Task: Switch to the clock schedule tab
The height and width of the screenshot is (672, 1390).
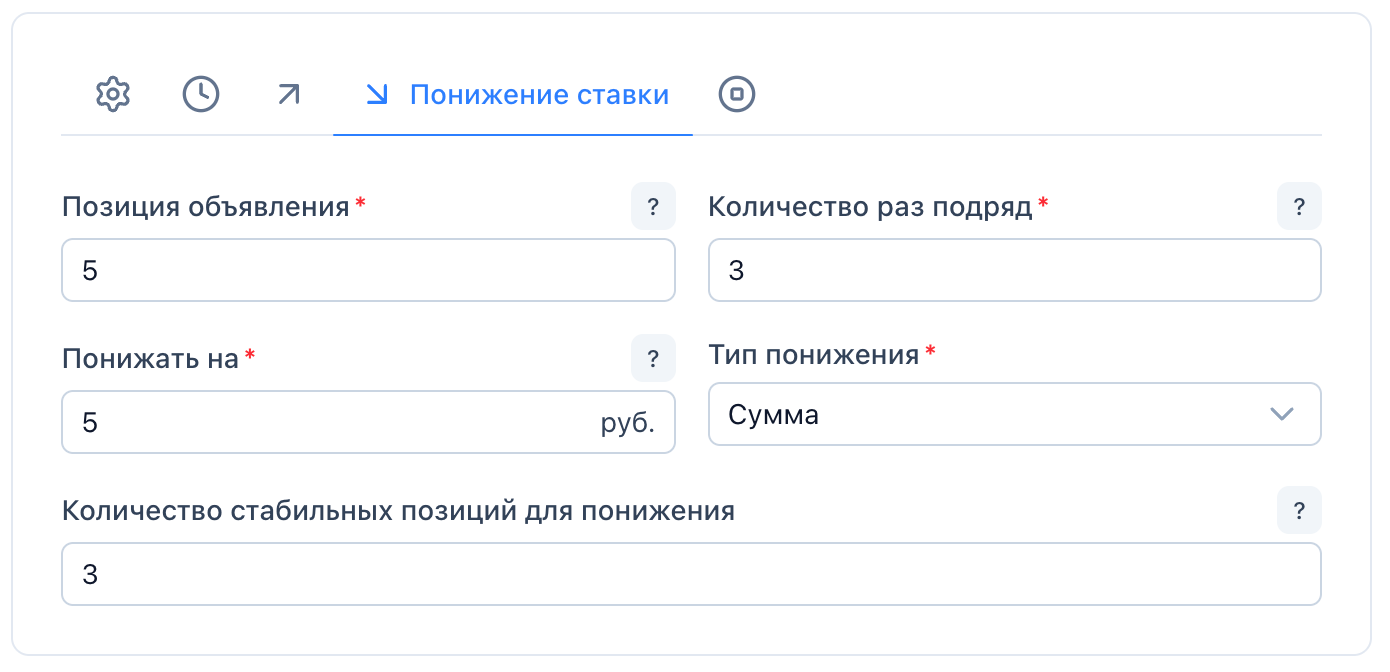Action: tap(201, 95)
